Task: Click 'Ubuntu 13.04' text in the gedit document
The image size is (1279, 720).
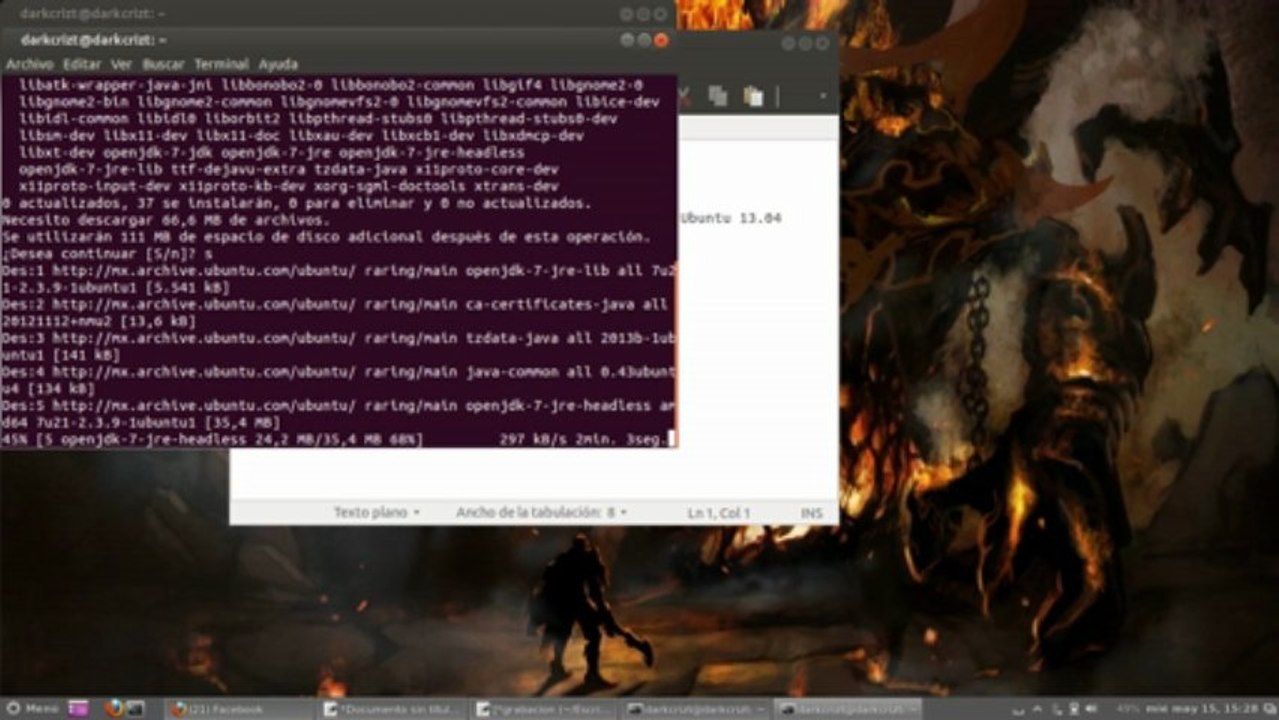Action: pyautogui.click(x=732, y=218)
